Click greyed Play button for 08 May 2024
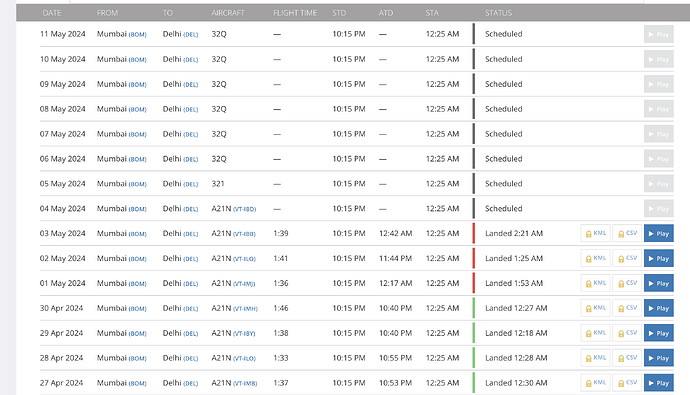This screenshot has width=690, height=395. [658, 109]
